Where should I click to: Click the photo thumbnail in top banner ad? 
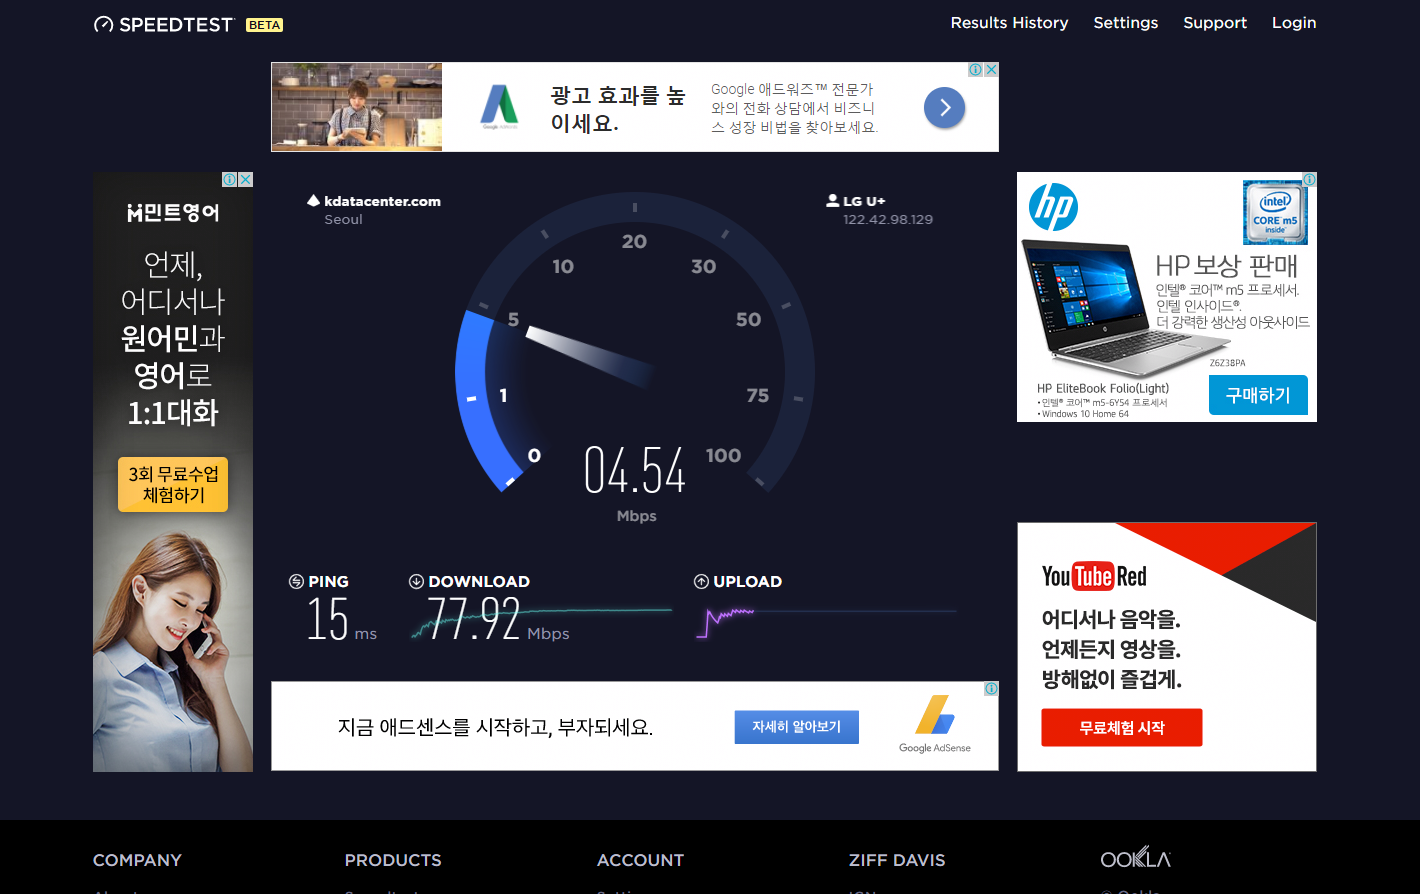357,107
